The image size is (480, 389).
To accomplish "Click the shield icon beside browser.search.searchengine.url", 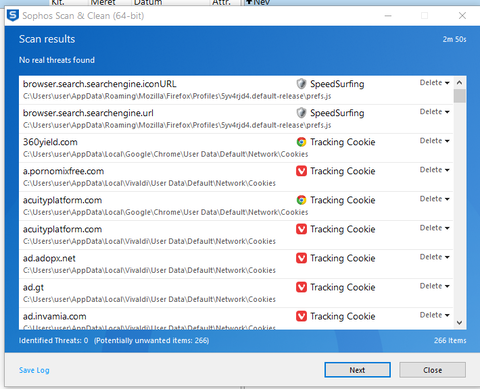I will [301, 113].
